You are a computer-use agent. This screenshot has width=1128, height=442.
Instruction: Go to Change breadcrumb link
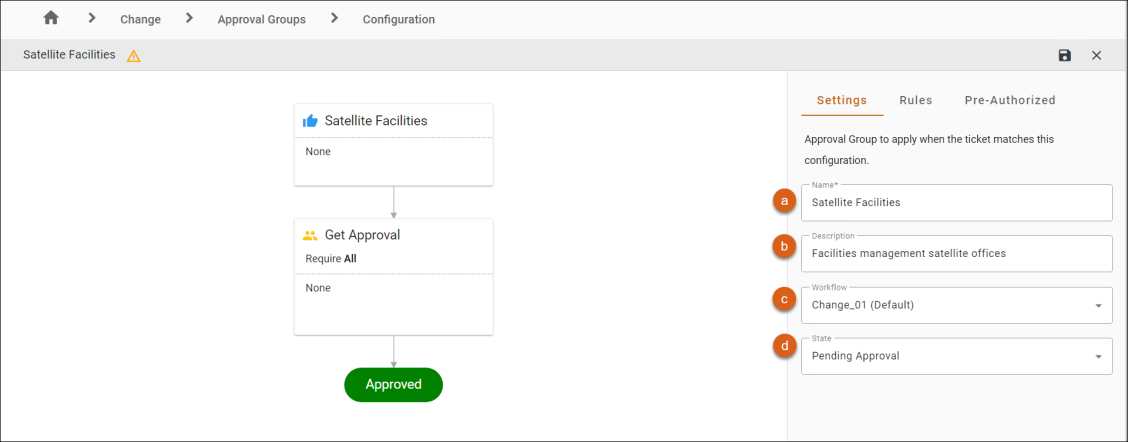click(140, 19)
